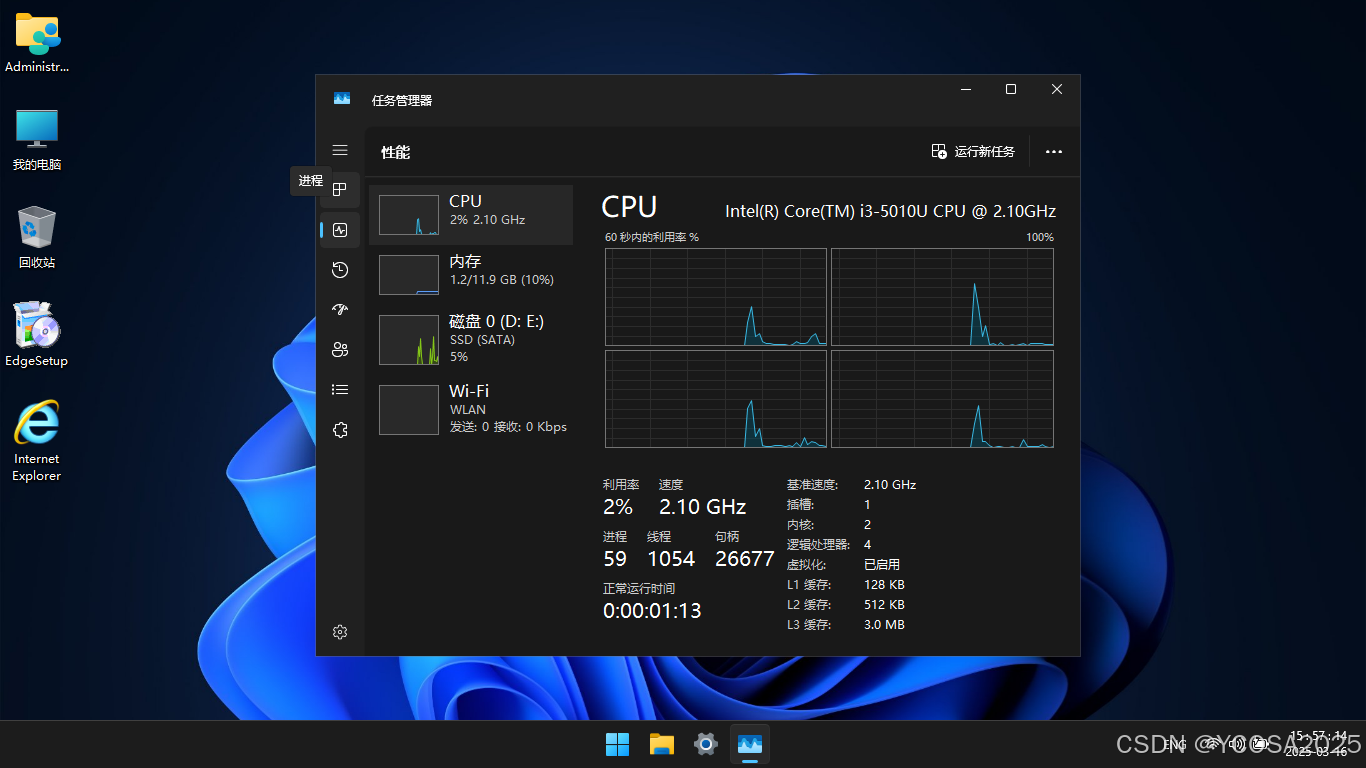Open File Explorer from the taskbar

pos(662,744)
